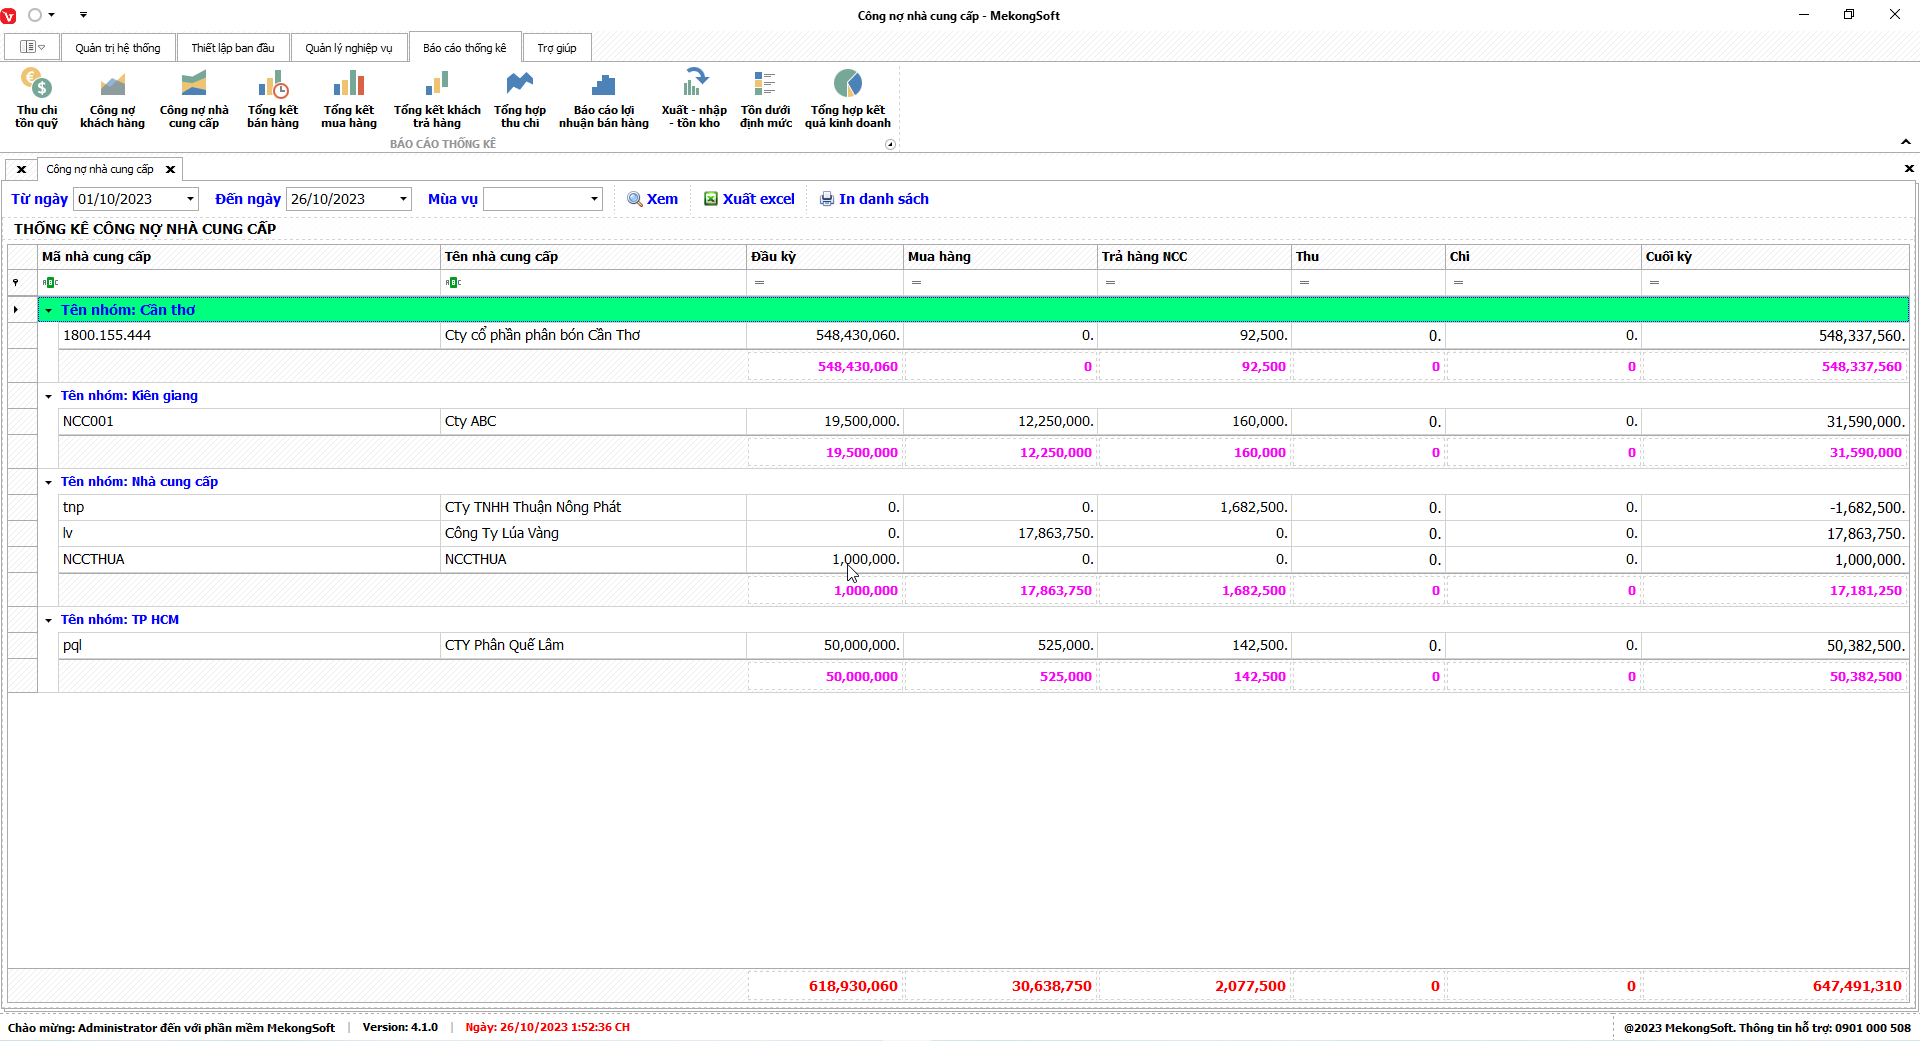
Task: Open Báo cáo lợi nhuận bán hàng
Action: [x=604, y=99]
